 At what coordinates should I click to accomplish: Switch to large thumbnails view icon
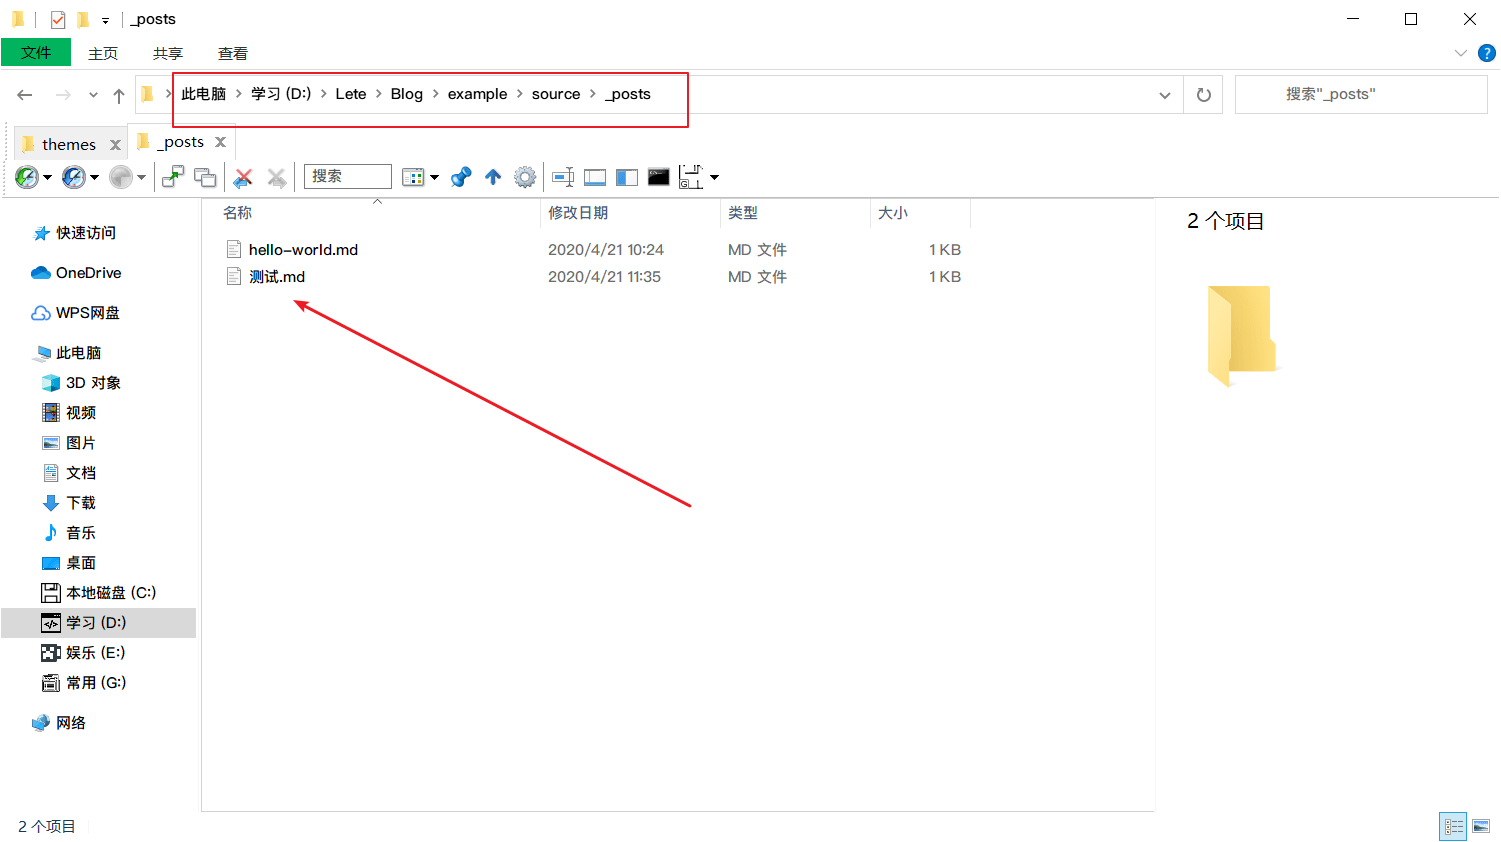(x=1481, y=826)
